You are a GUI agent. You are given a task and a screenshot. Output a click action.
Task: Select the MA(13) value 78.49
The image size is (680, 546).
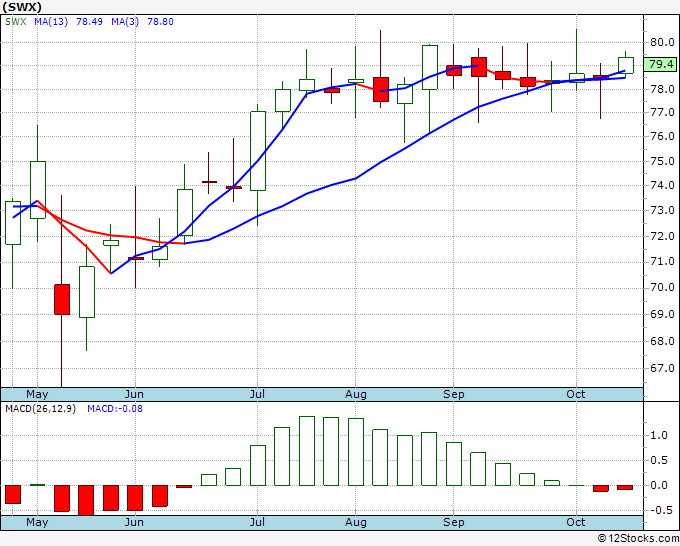click(x=89, y=22)
